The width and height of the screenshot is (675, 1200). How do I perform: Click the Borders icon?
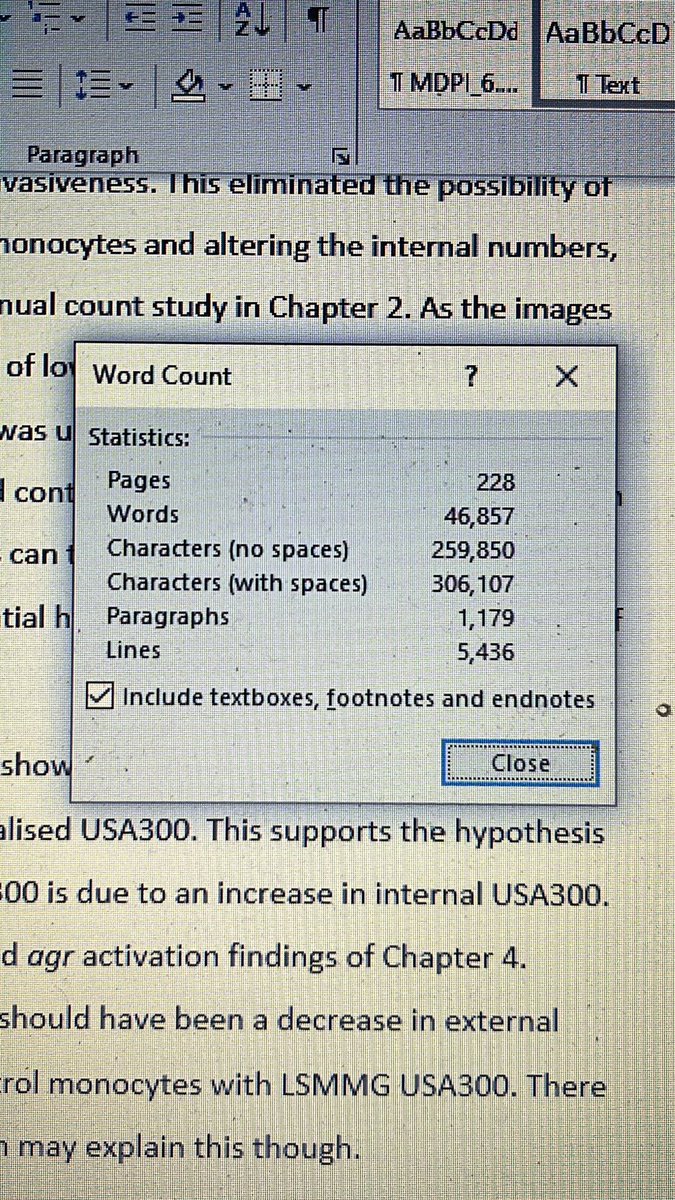[265, 87]
